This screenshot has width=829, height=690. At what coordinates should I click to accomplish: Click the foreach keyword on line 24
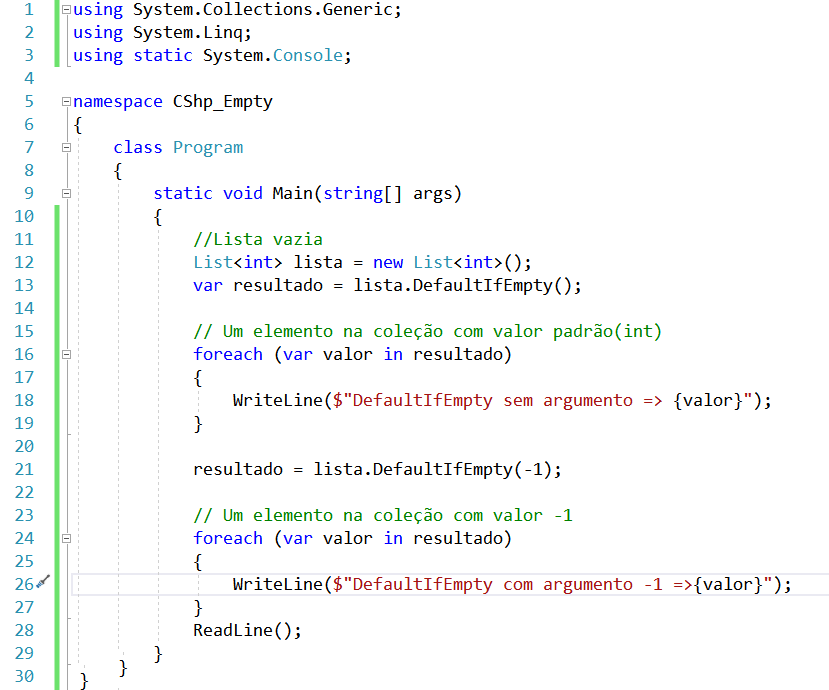coord(228,538)
